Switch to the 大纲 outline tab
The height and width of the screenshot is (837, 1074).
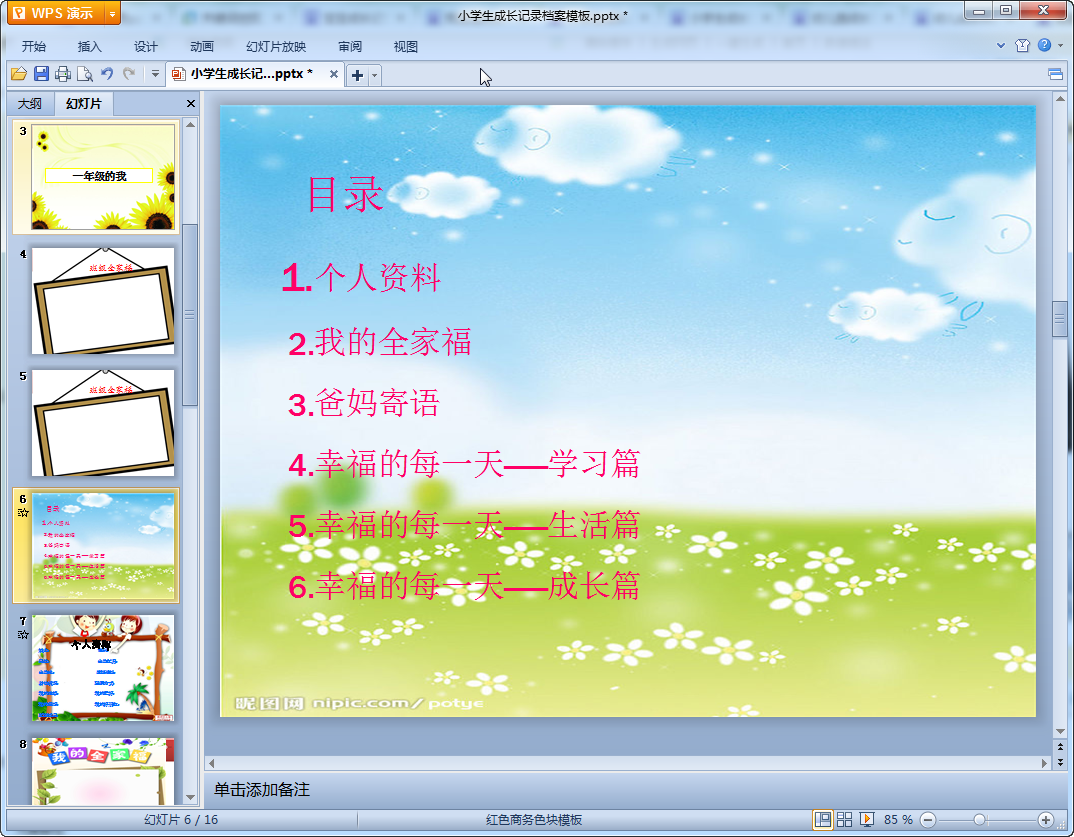(x=30, y=103)
